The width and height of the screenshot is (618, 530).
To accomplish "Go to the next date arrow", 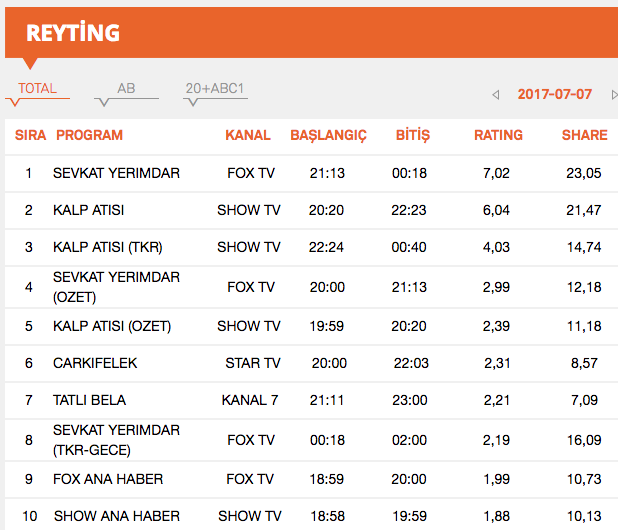I will [x=614, y=95].
